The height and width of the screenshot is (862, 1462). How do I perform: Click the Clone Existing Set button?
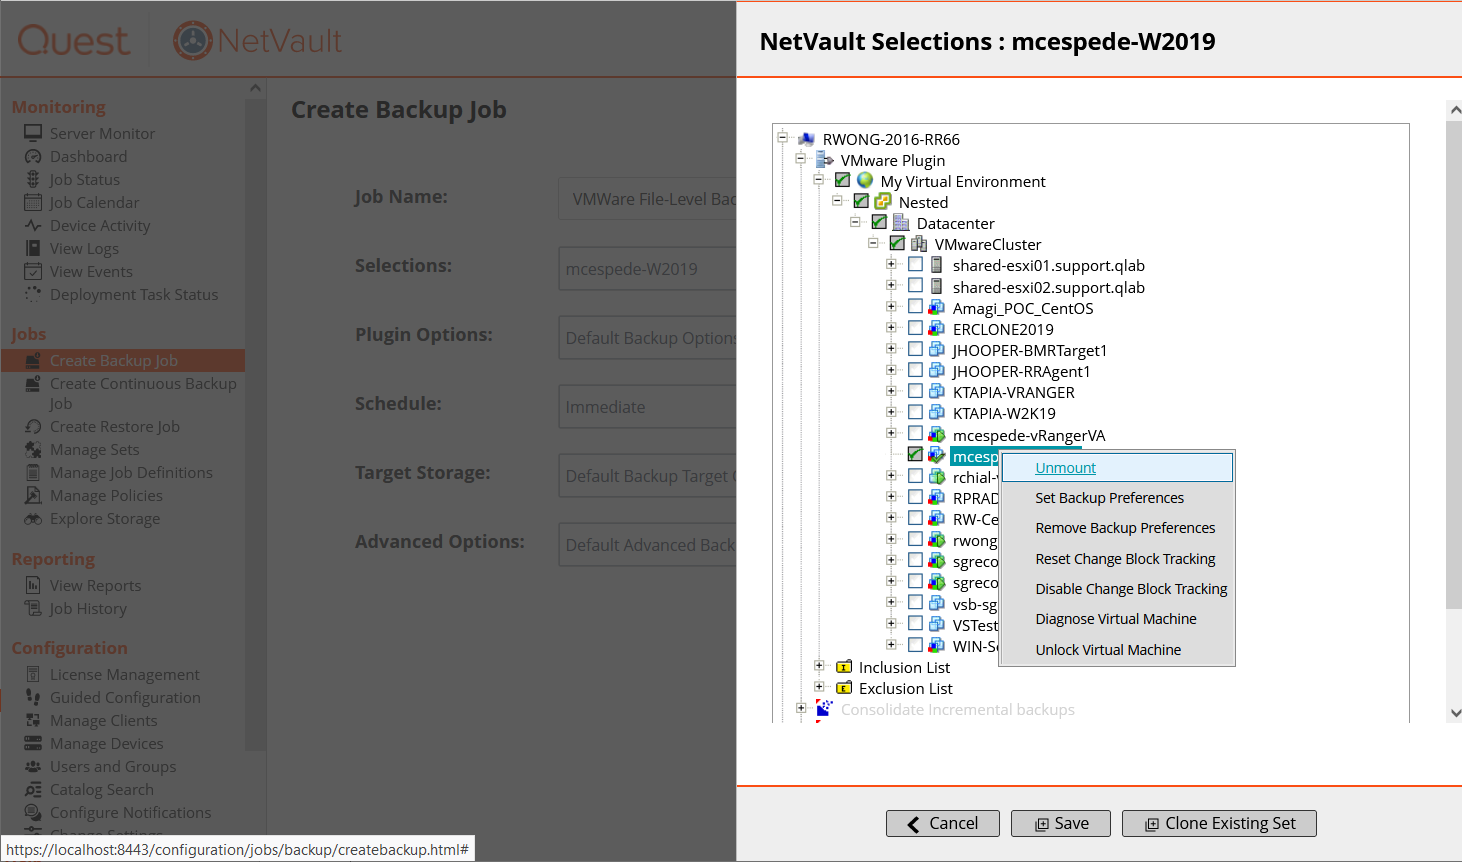1219,823
